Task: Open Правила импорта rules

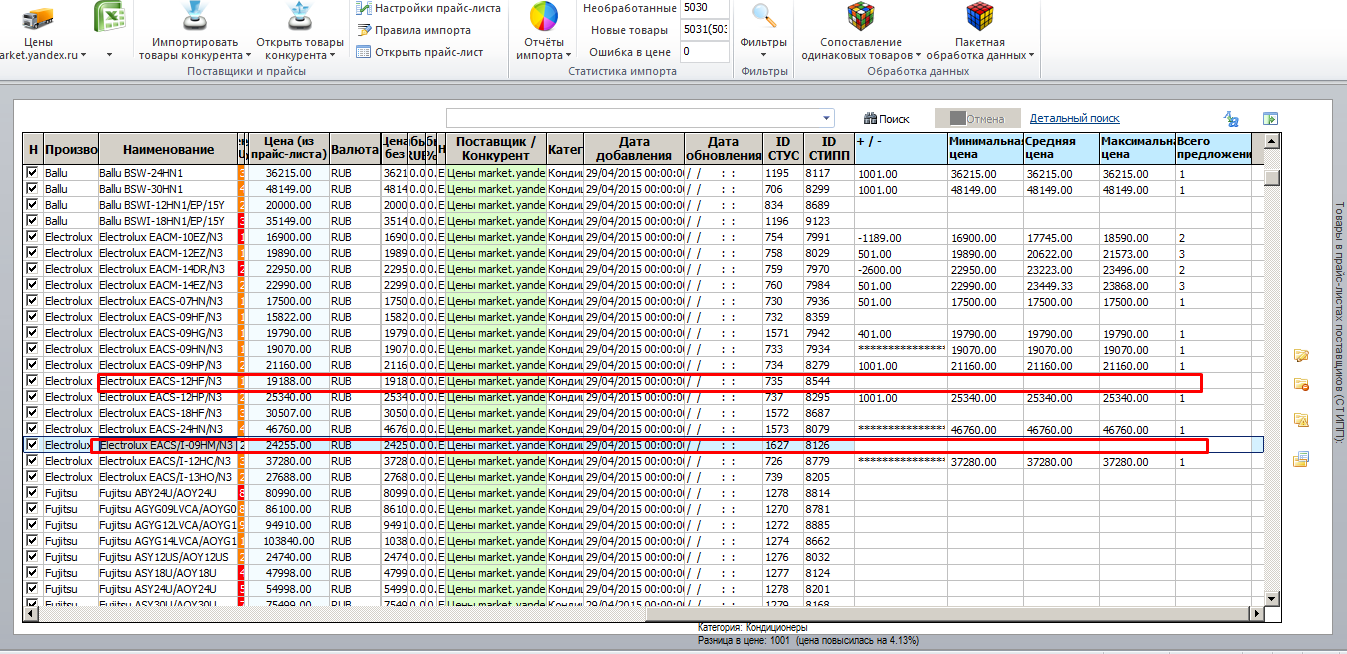Action: pyautogui.click(x=414, y=30)
